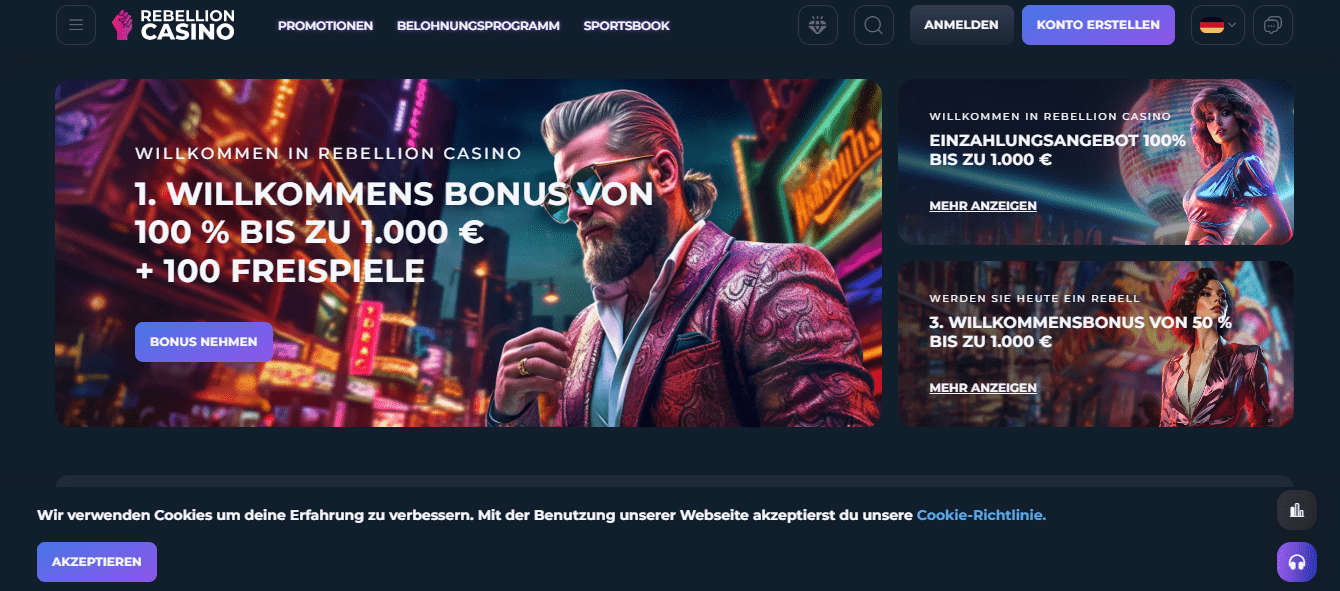Screen dimensions: 1340x591
Task: Go to Belohnungsprogramm in navigation
Action: coord(478,26)
